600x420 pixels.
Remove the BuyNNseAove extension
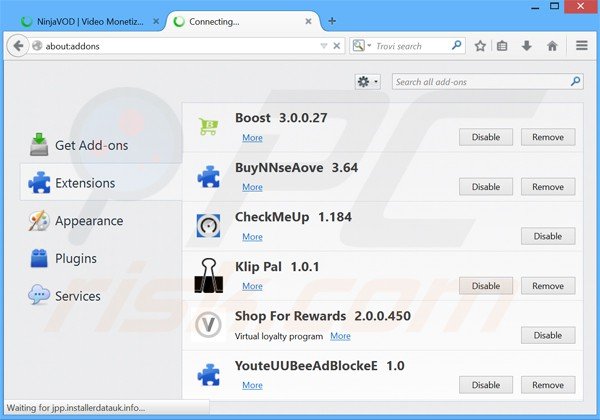point(548,187)
